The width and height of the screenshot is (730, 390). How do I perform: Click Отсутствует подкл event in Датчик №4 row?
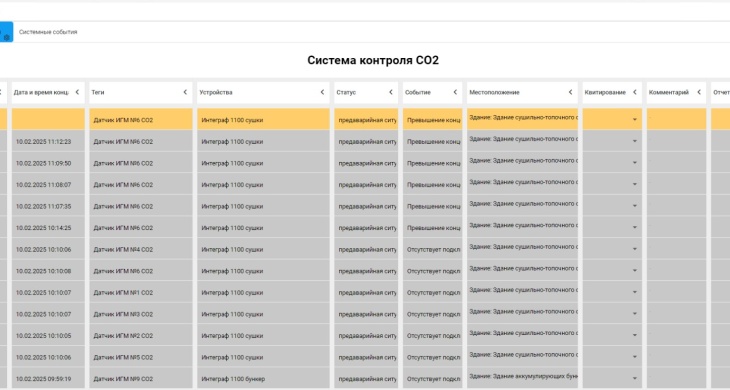coord(433,249)
